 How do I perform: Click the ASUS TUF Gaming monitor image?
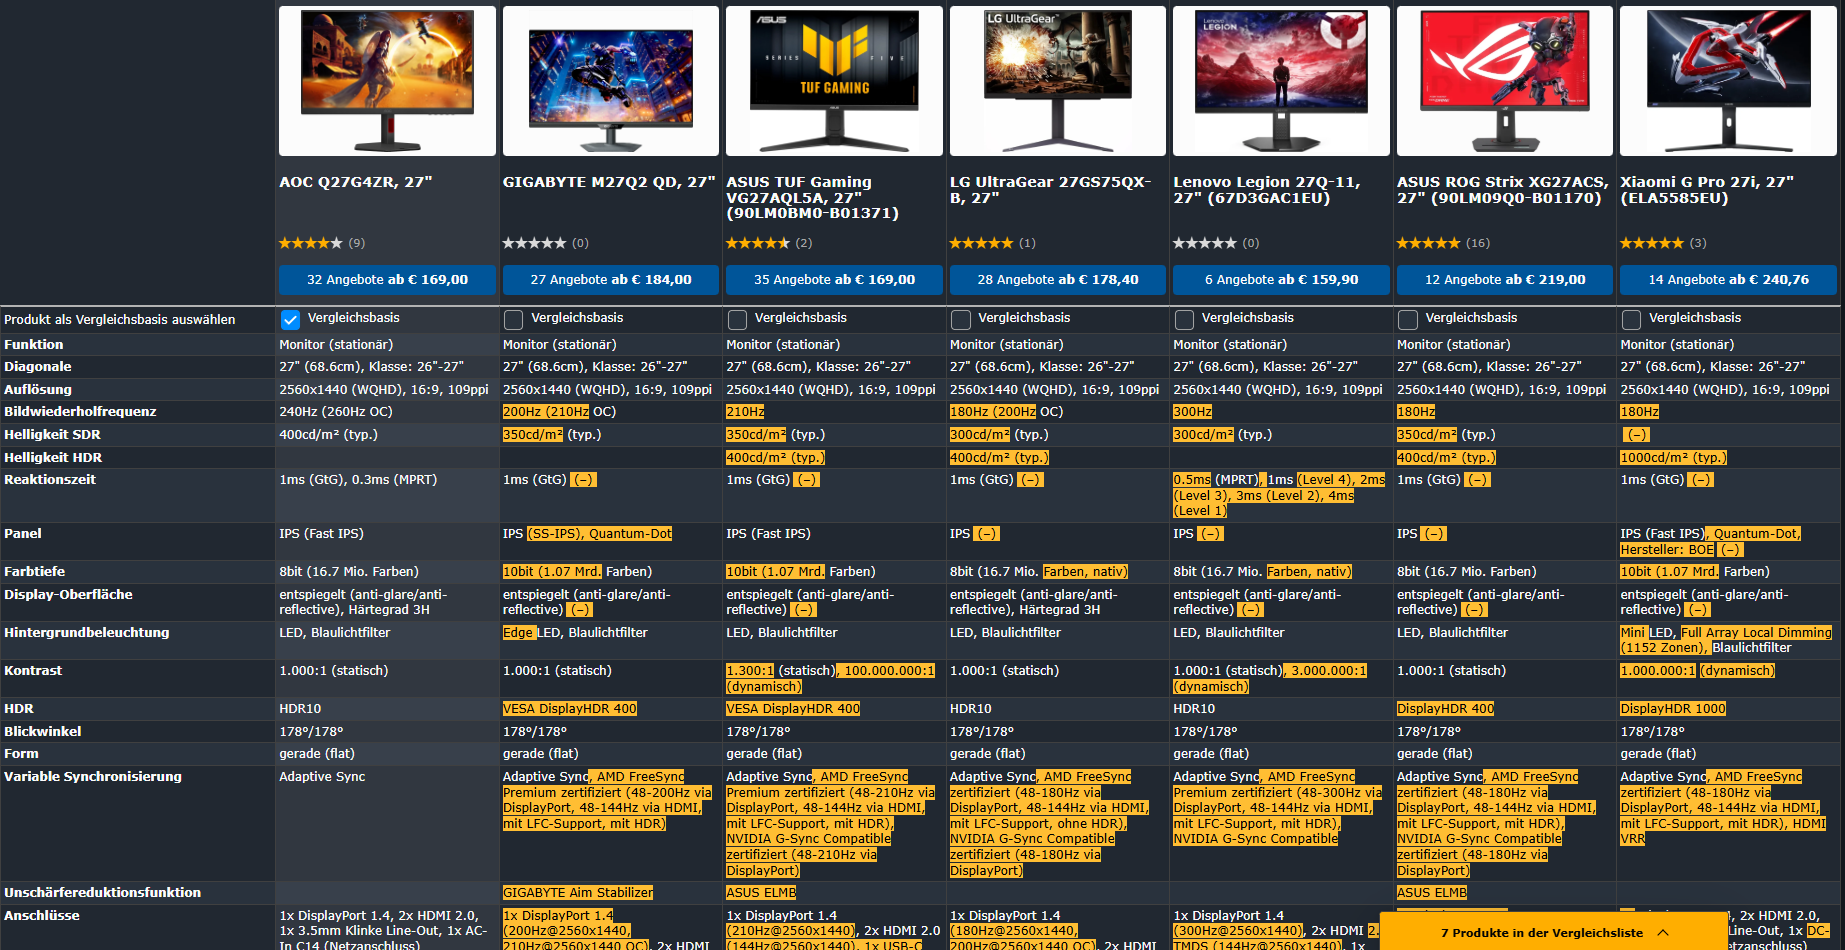click(834, 81)
